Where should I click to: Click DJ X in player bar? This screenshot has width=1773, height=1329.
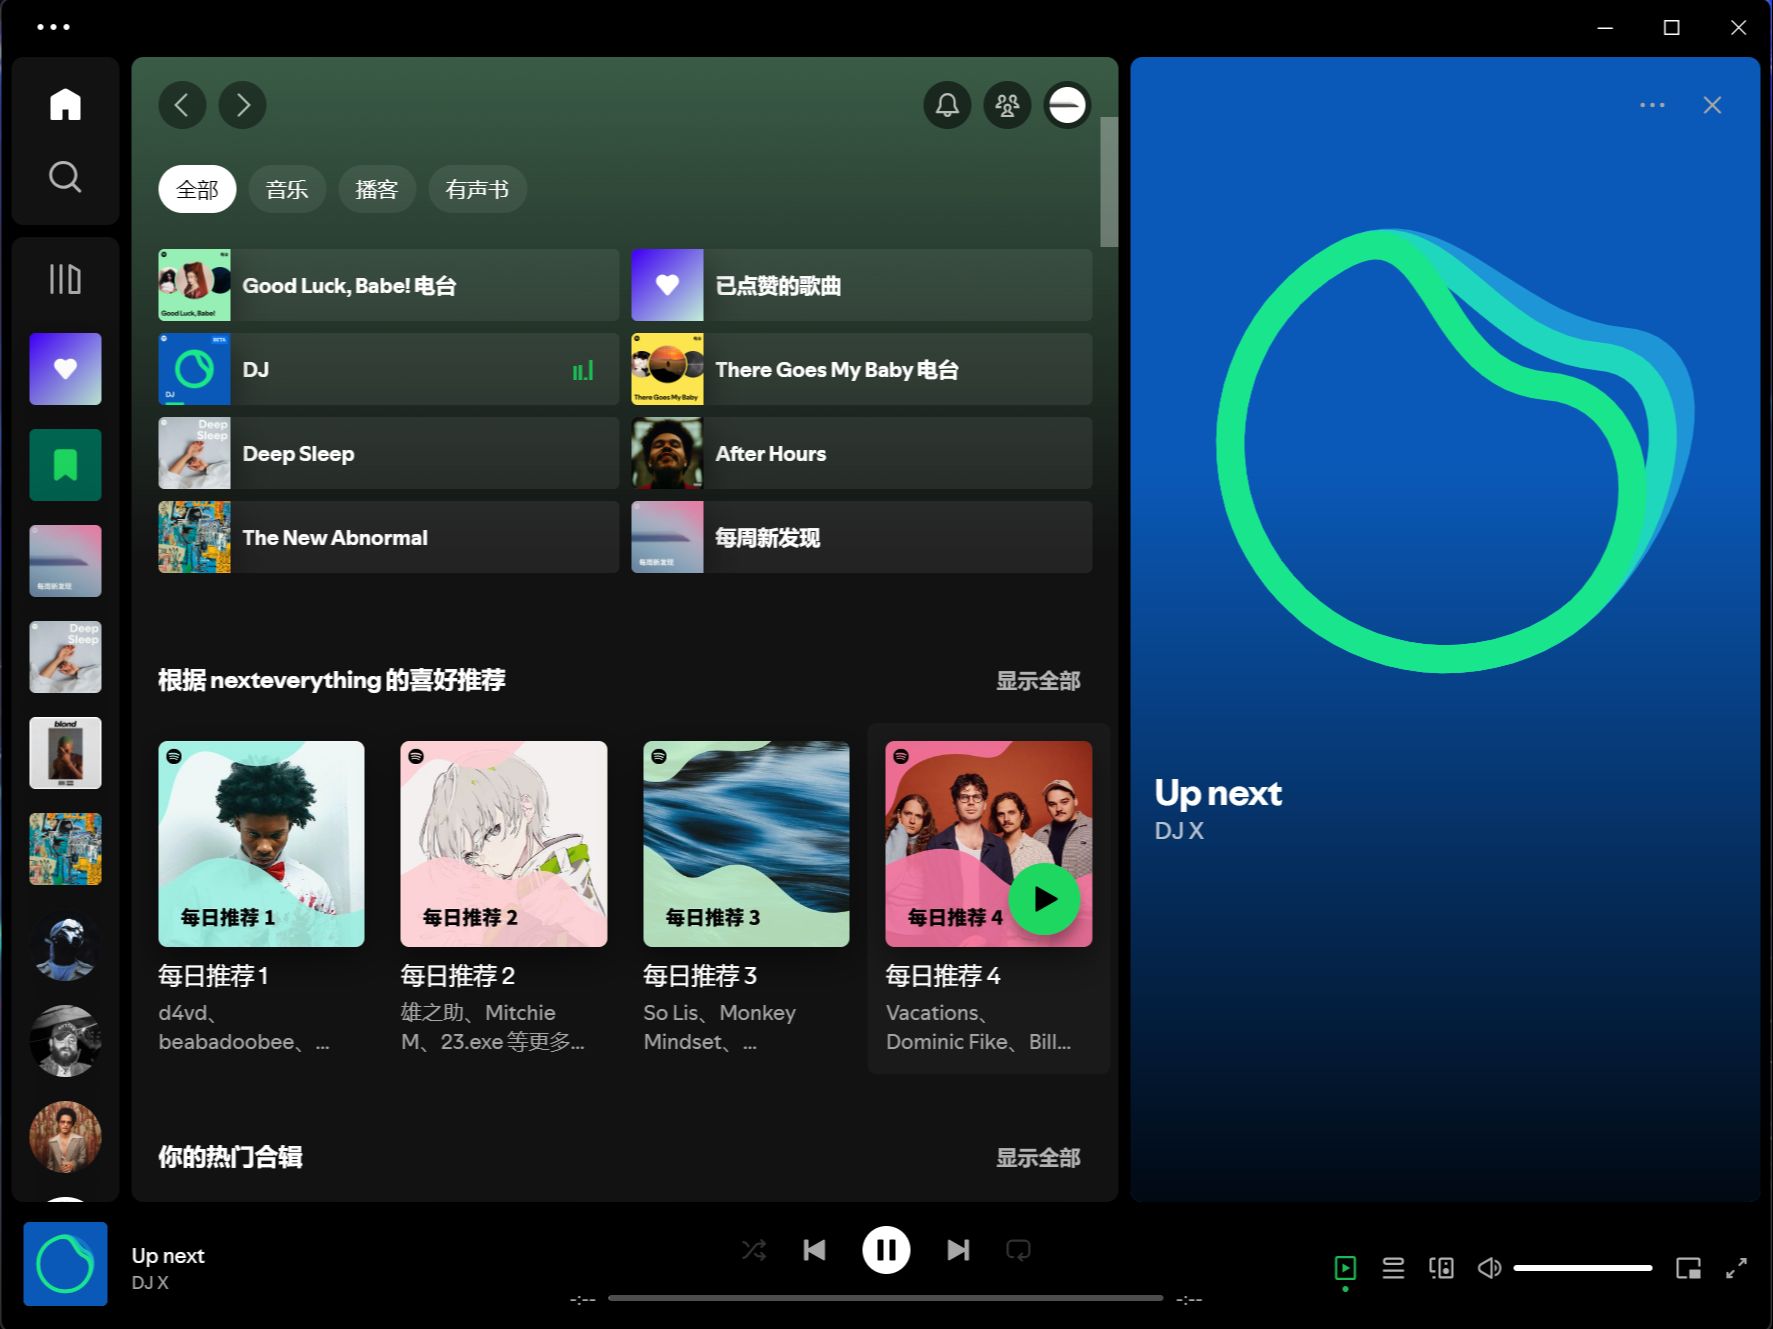[x=150, y=1283]
